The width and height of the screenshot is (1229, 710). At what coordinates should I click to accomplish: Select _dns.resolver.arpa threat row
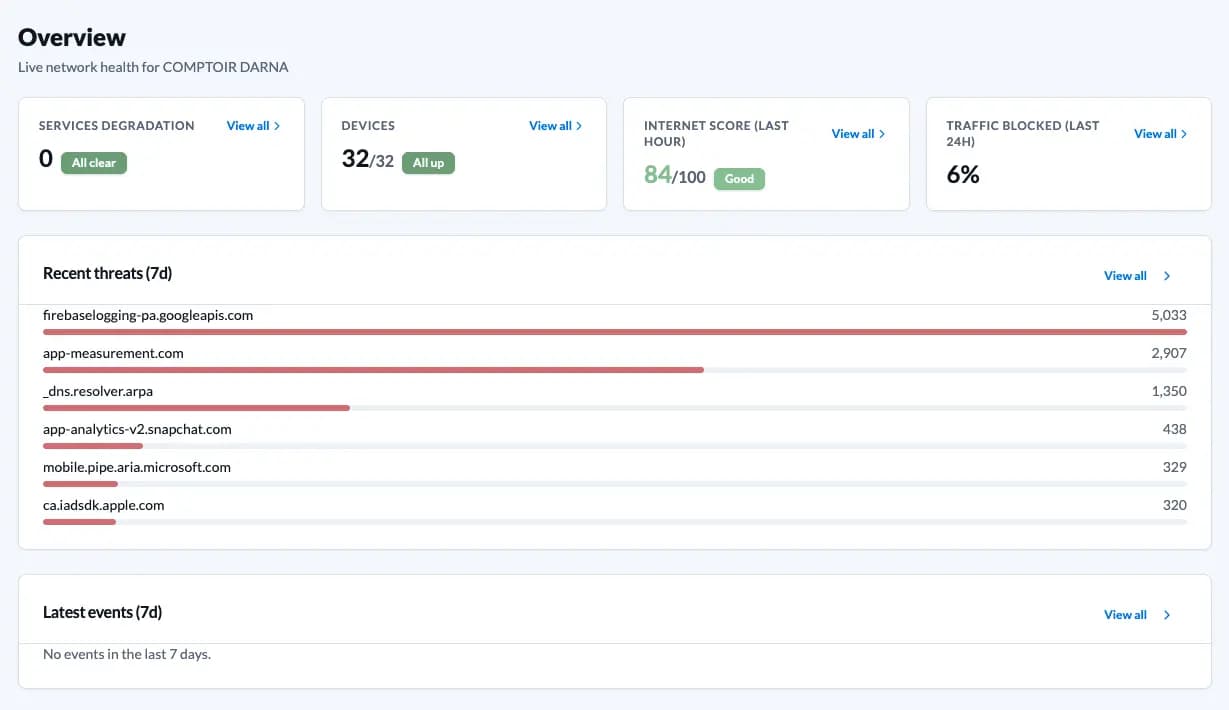615,398
